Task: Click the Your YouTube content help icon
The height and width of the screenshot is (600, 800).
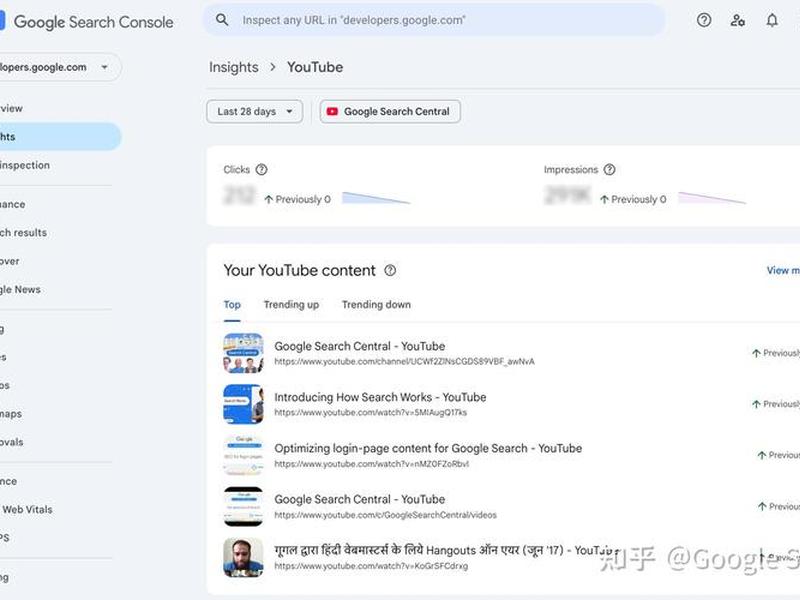Action: pyautogui.click(x=390, y=270)
